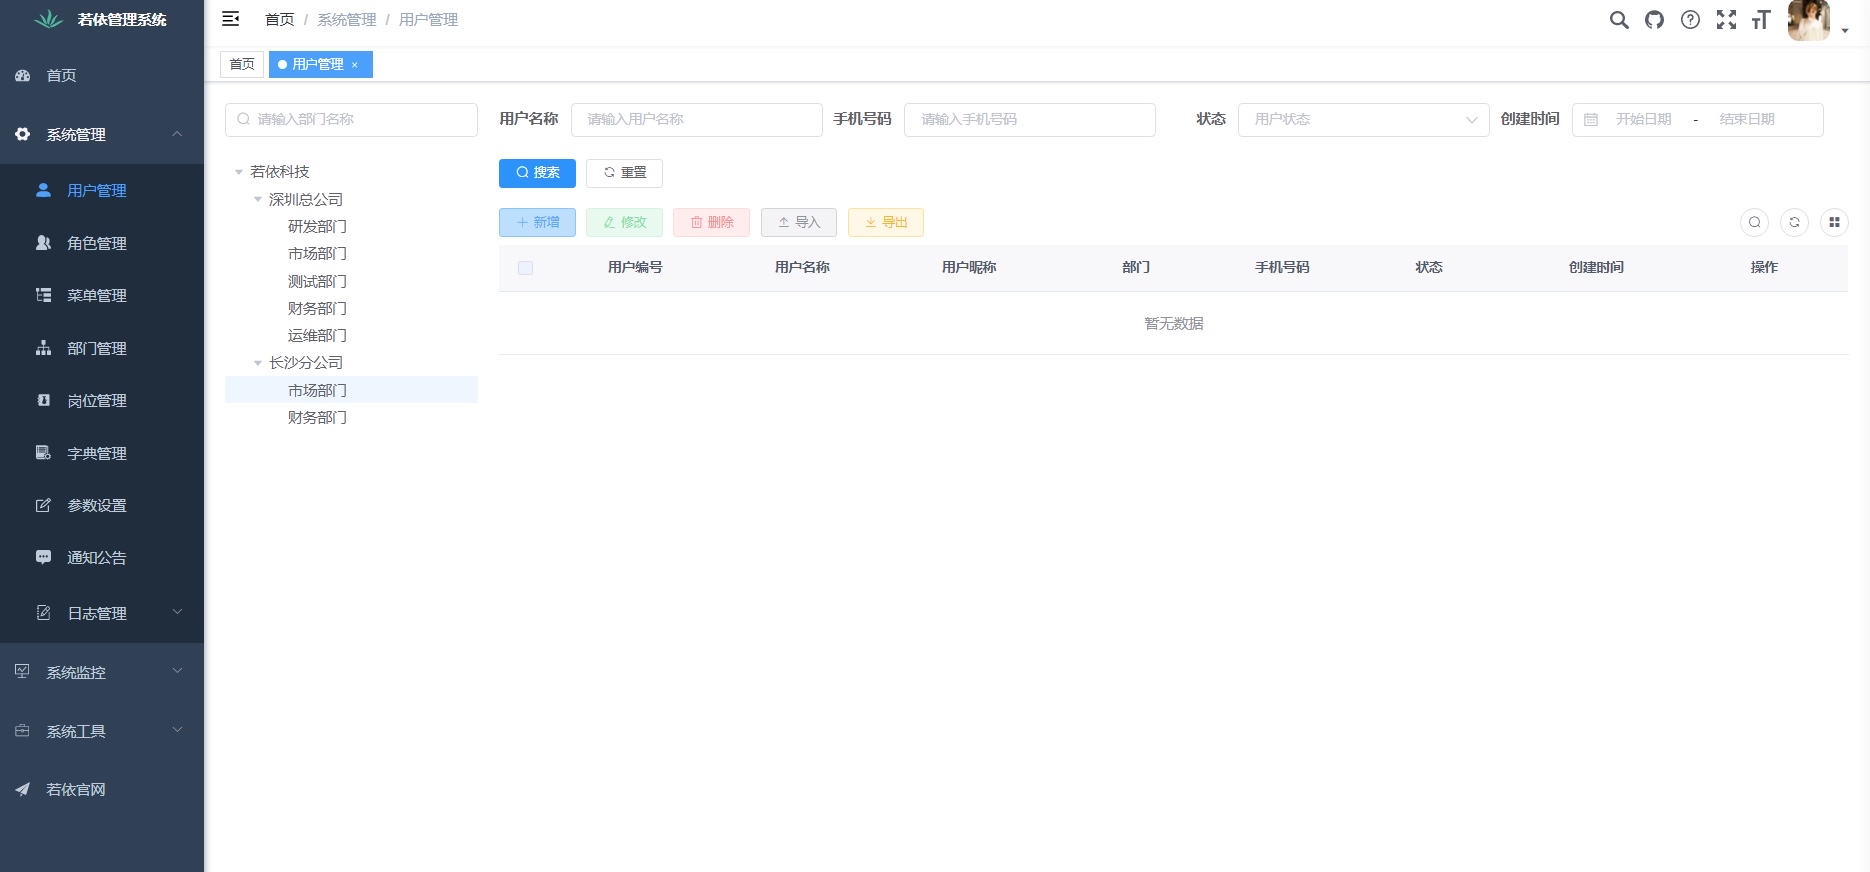1870x872 pixels.
Task: Expand the 系统工具 sidebar menu
Action: pos(102,731)
